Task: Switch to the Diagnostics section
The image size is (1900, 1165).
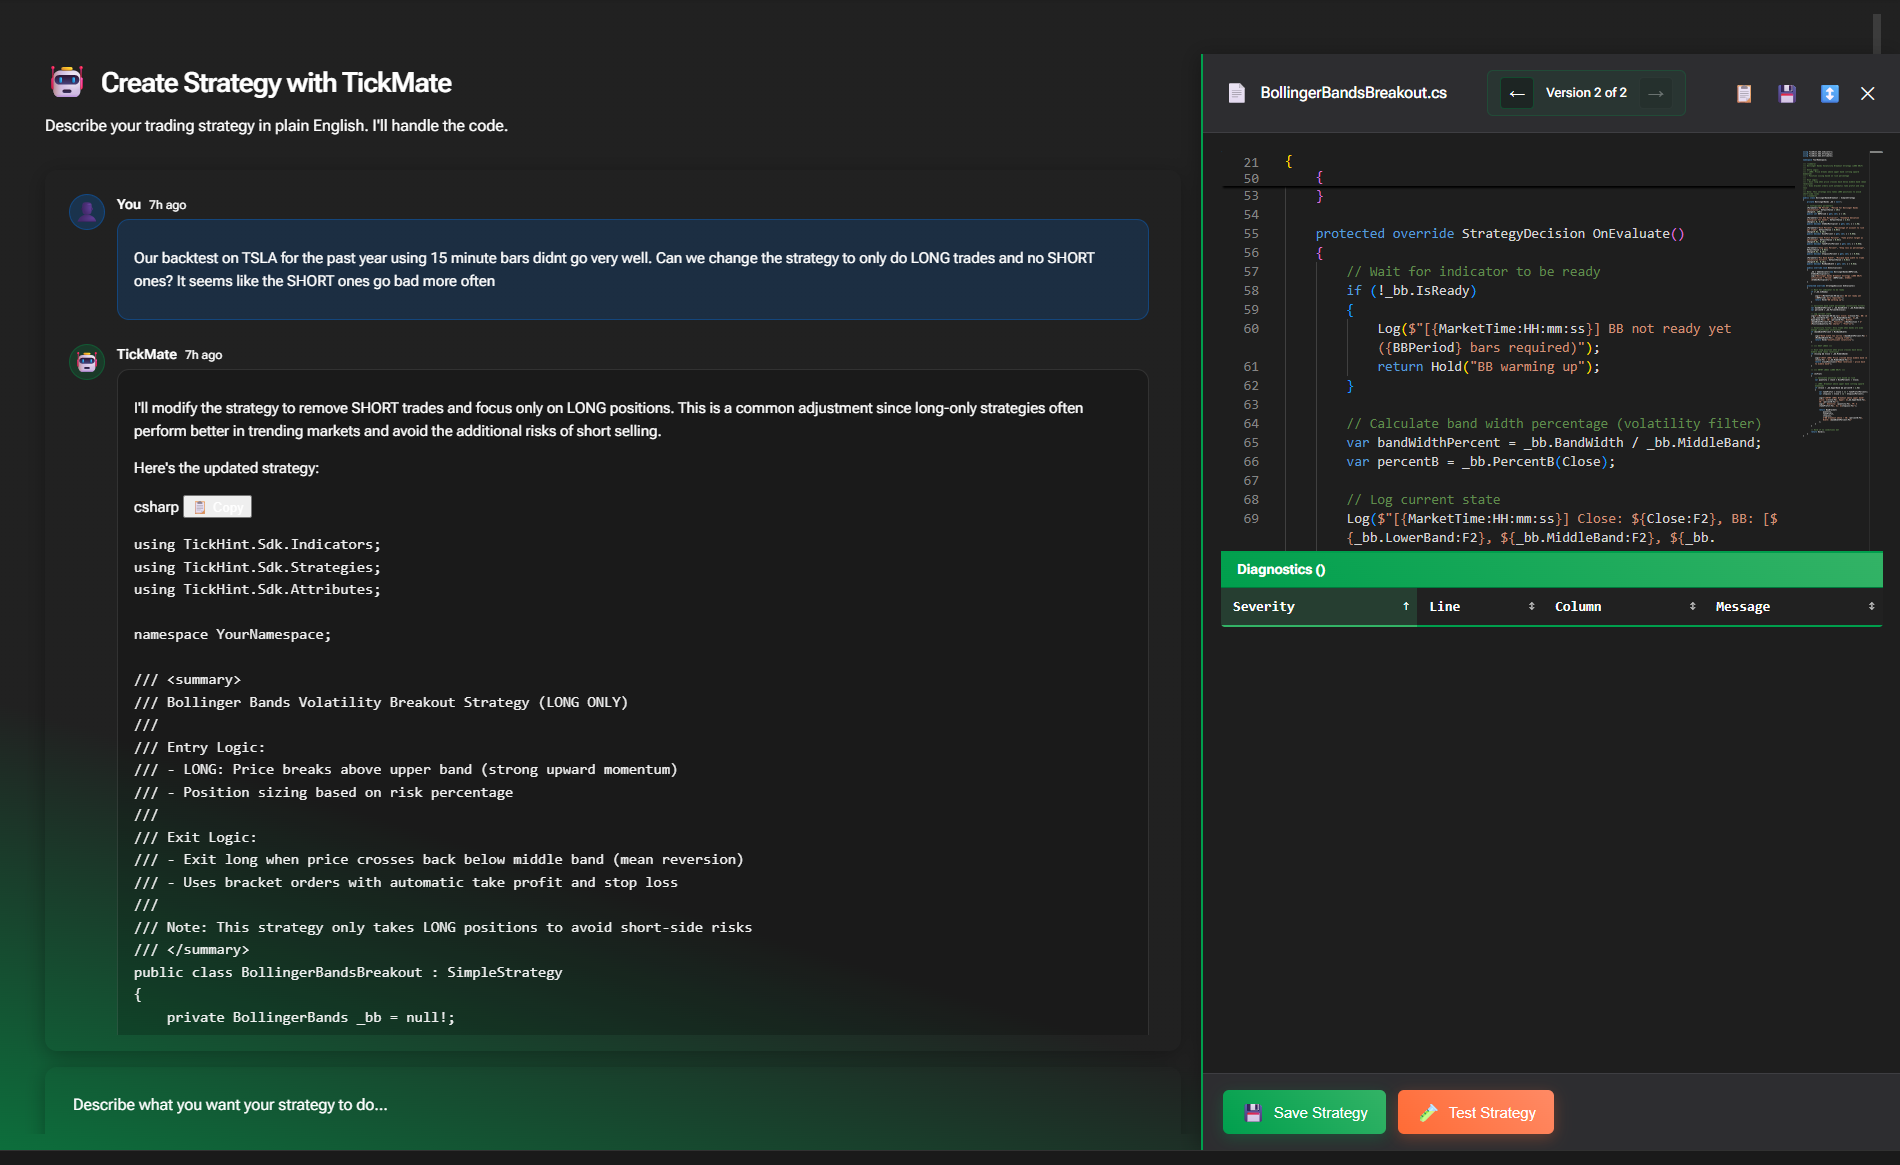Action: click(1280, 569)
